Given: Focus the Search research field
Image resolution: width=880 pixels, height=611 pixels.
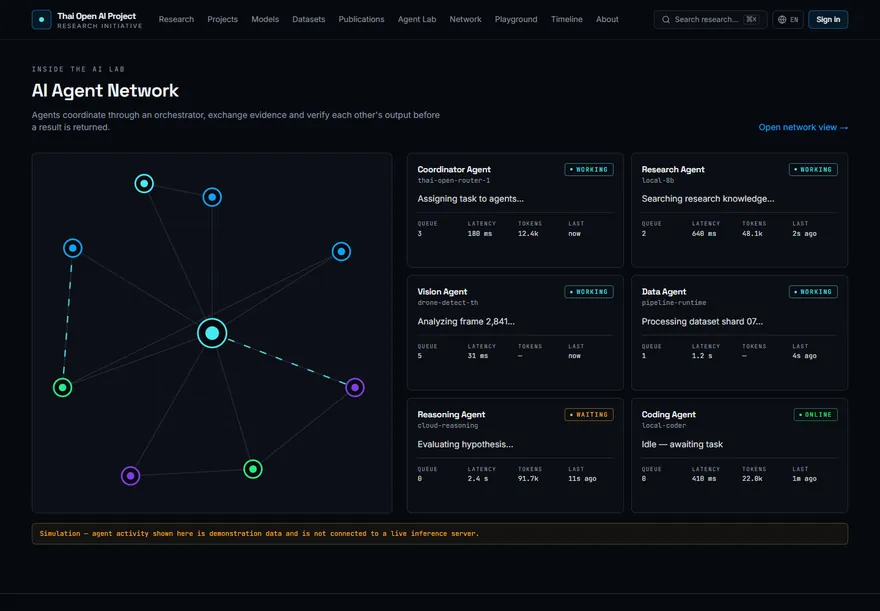Looking at the screenshot, I should pyautogui.click(x=711, y=20).
